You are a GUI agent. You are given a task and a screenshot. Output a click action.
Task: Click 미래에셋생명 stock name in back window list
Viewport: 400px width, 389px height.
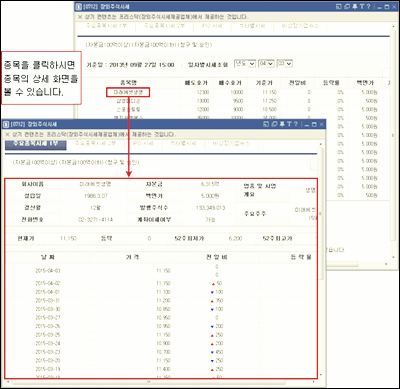click(128, 92)
